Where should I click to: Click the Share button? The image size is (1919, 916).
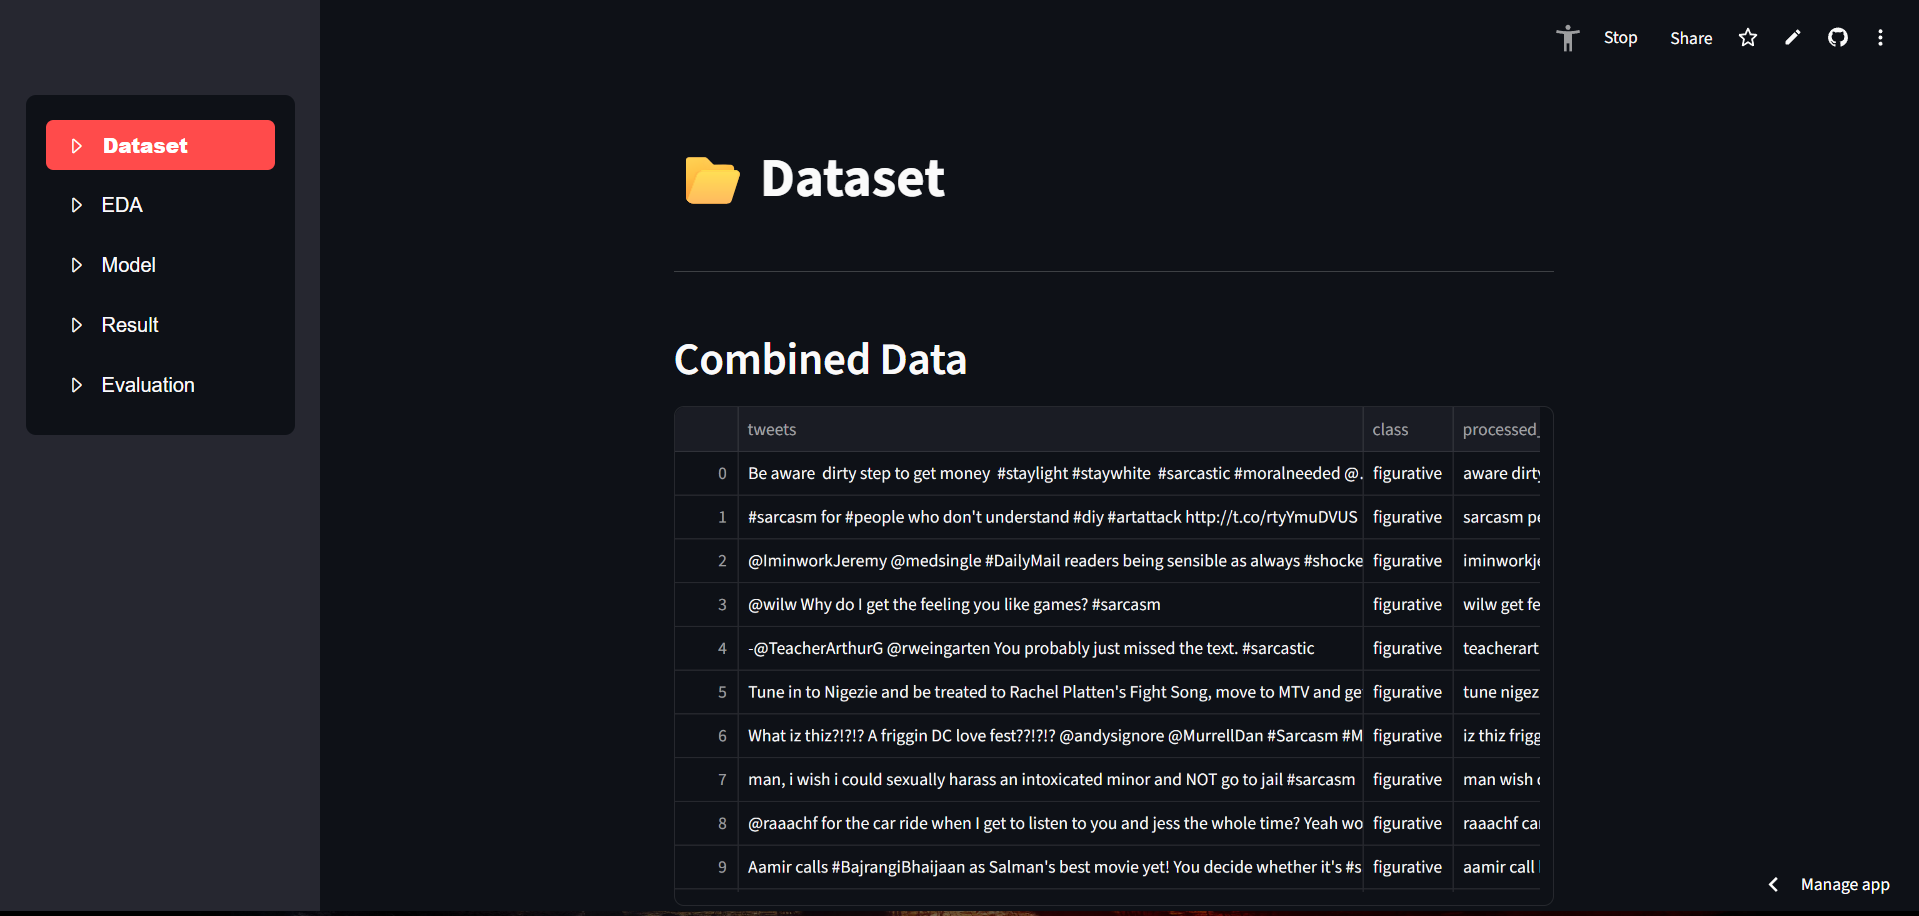tap(1690, 38)
